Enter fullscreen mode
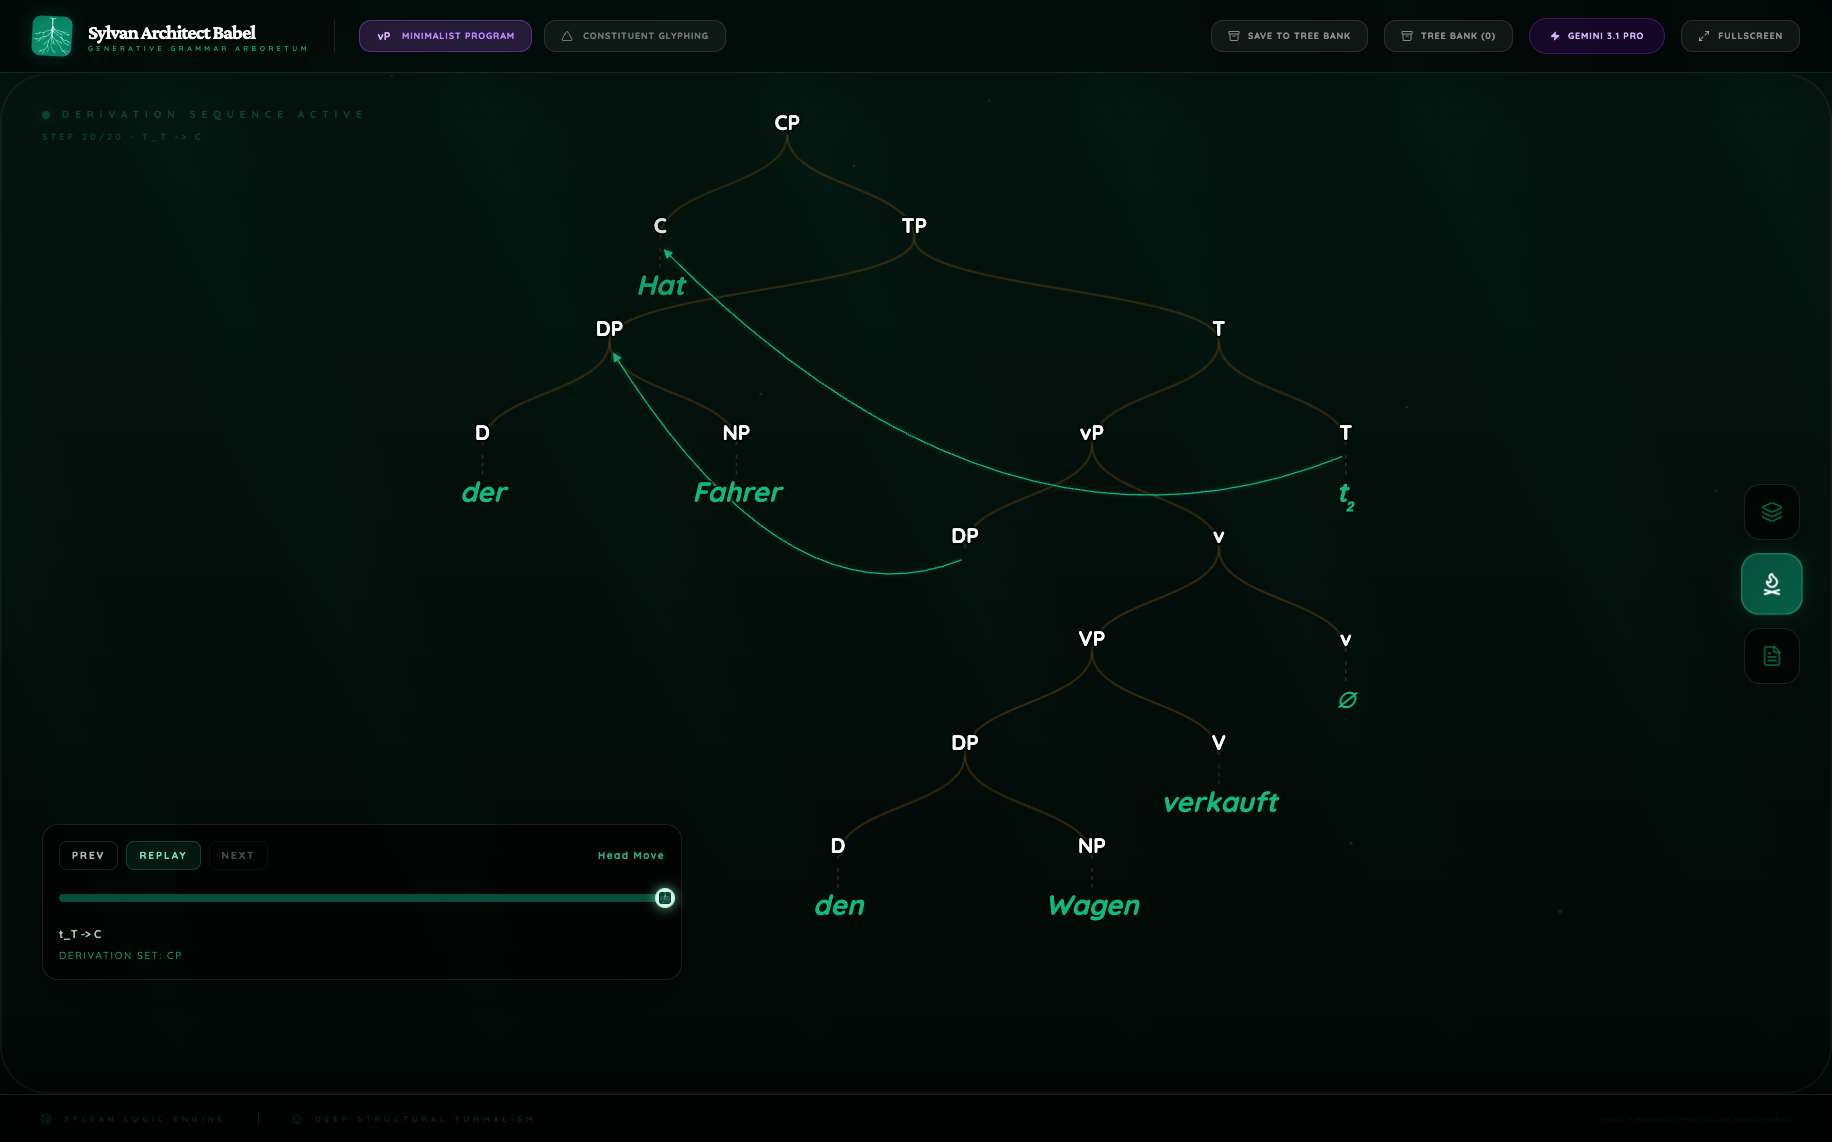The height and width of the screenshot is (1142, 1832). tap(1739, 36)
